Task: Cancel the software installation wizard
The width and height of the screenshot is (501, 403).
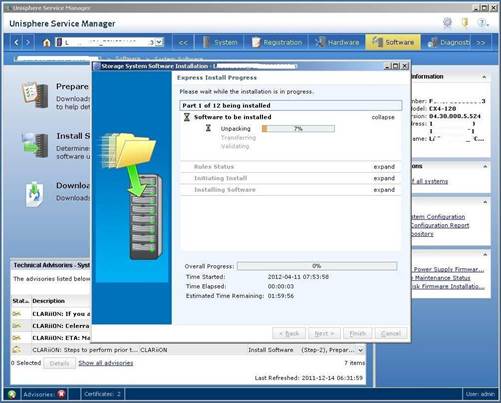Action: click(x=391, y=333)
